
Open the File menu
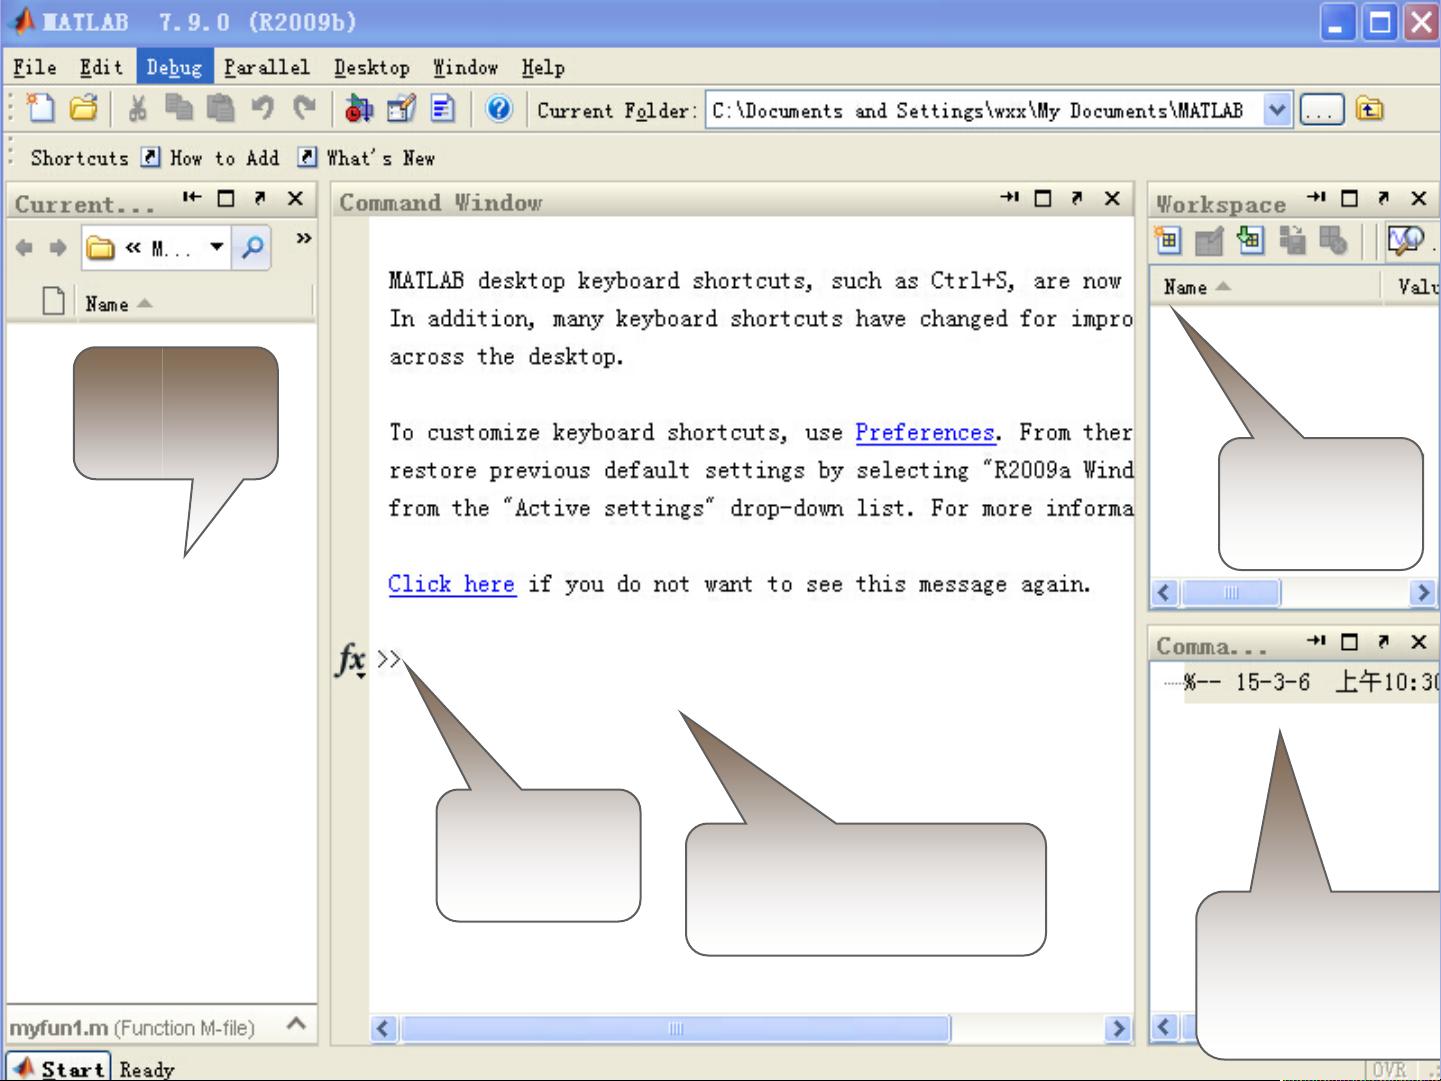[34, 67]
